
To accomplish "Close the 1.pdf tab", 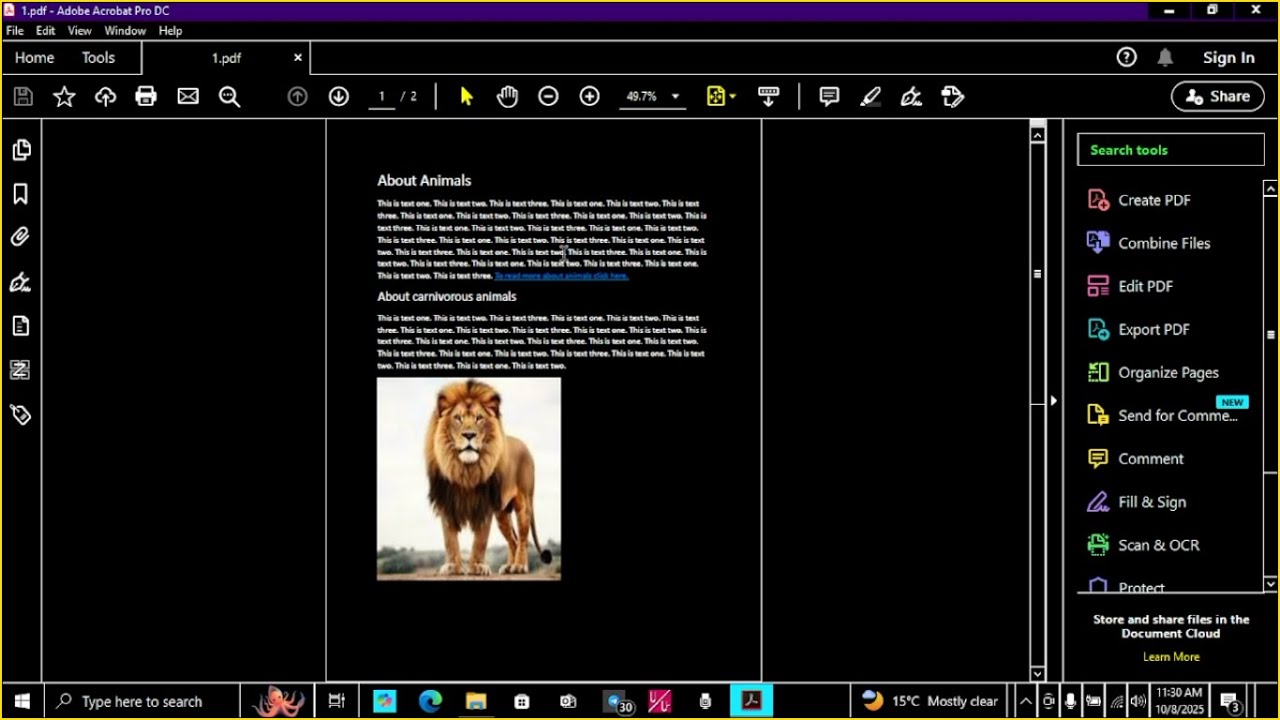I will point(297,58).
